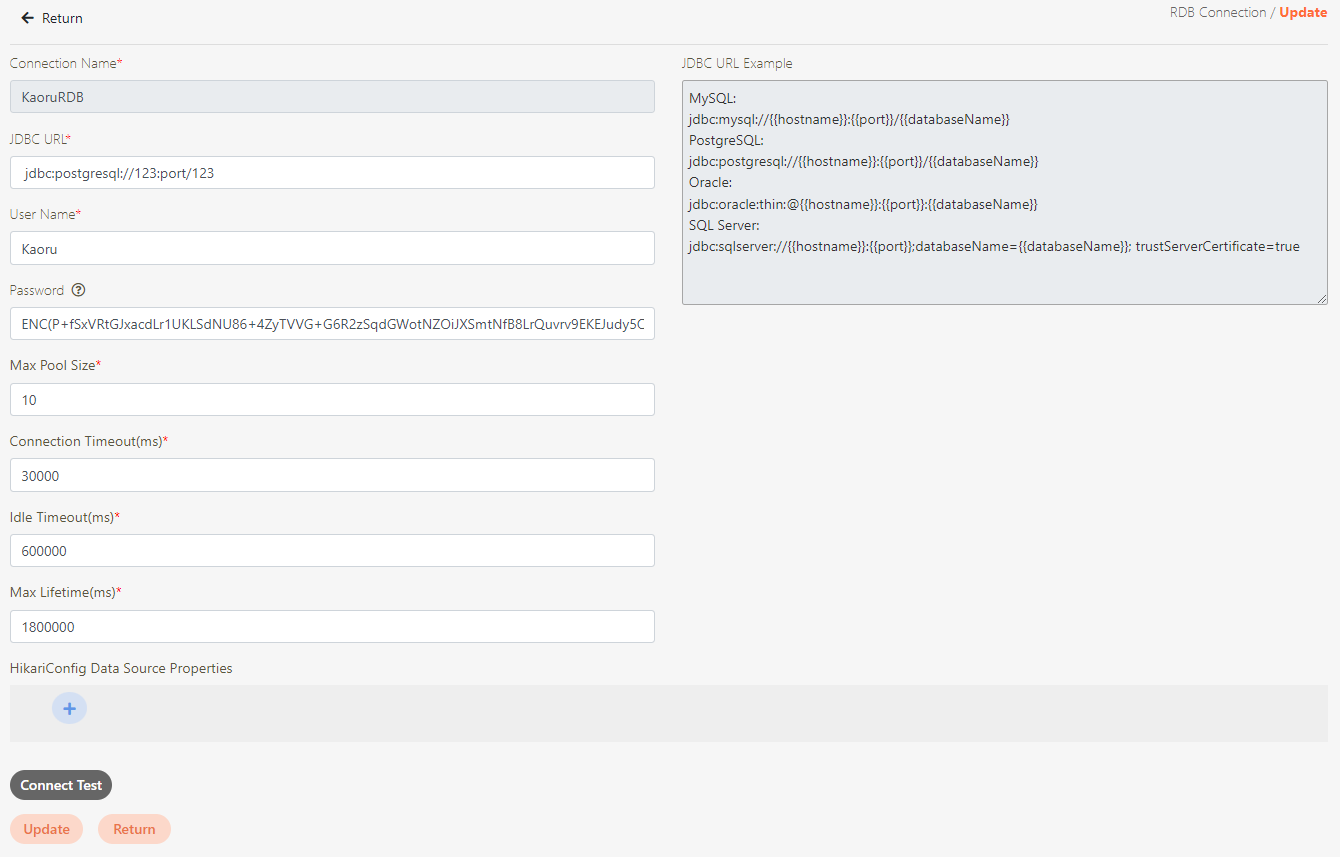
Task: Focus the JDBC URL input field
Action: (332, 173)
